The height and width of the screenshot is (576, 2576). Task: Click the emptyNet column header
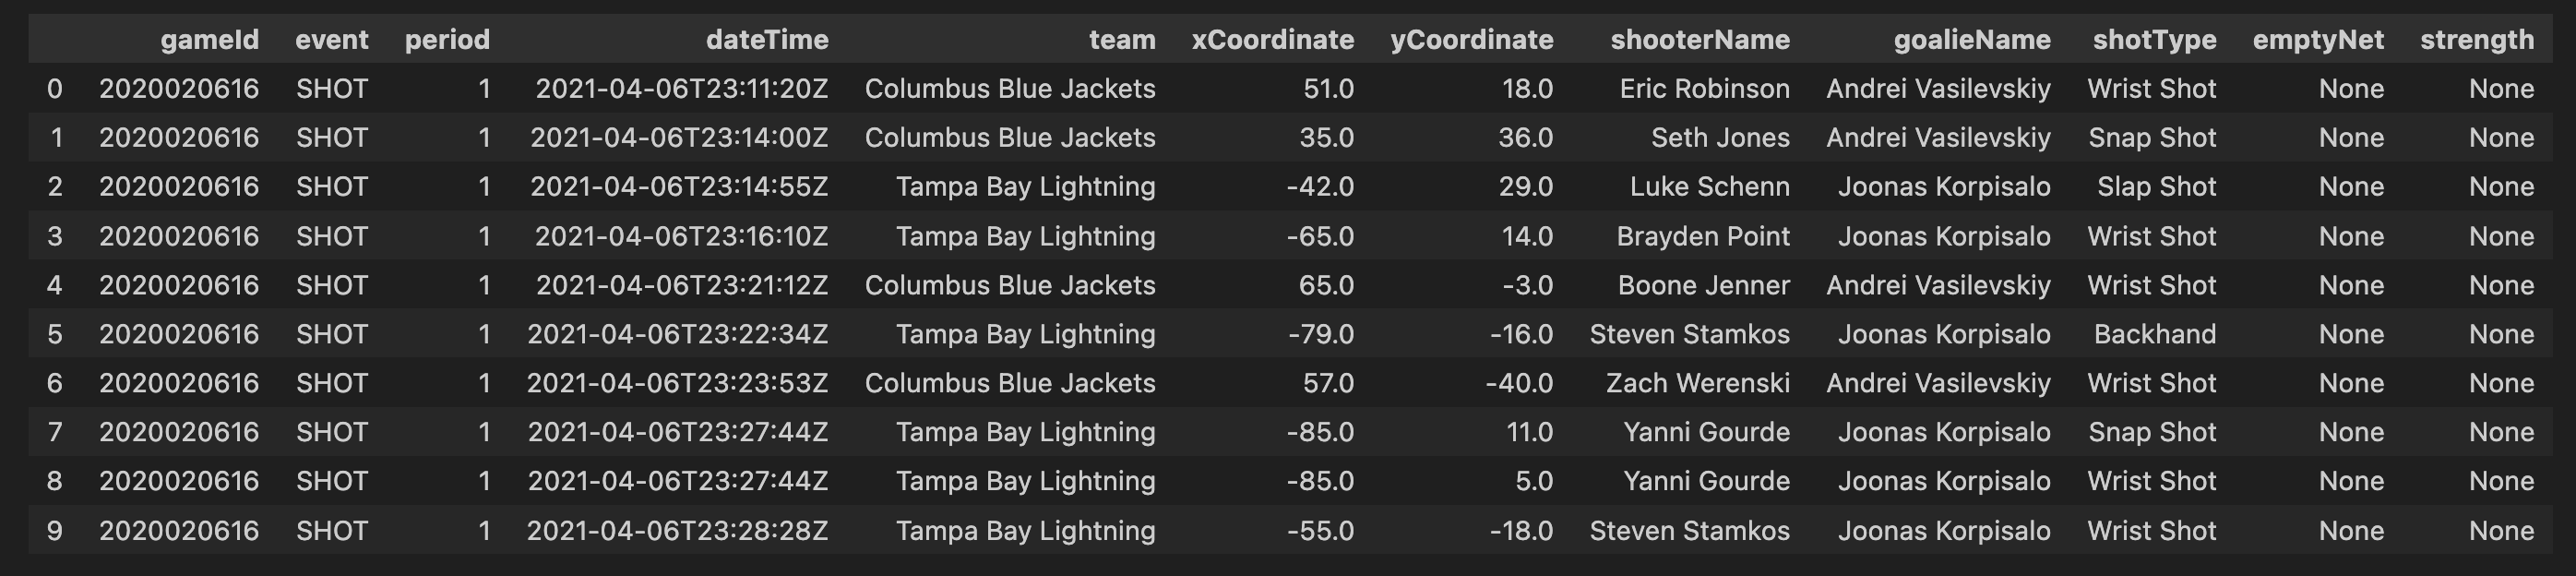(2317, 40)
